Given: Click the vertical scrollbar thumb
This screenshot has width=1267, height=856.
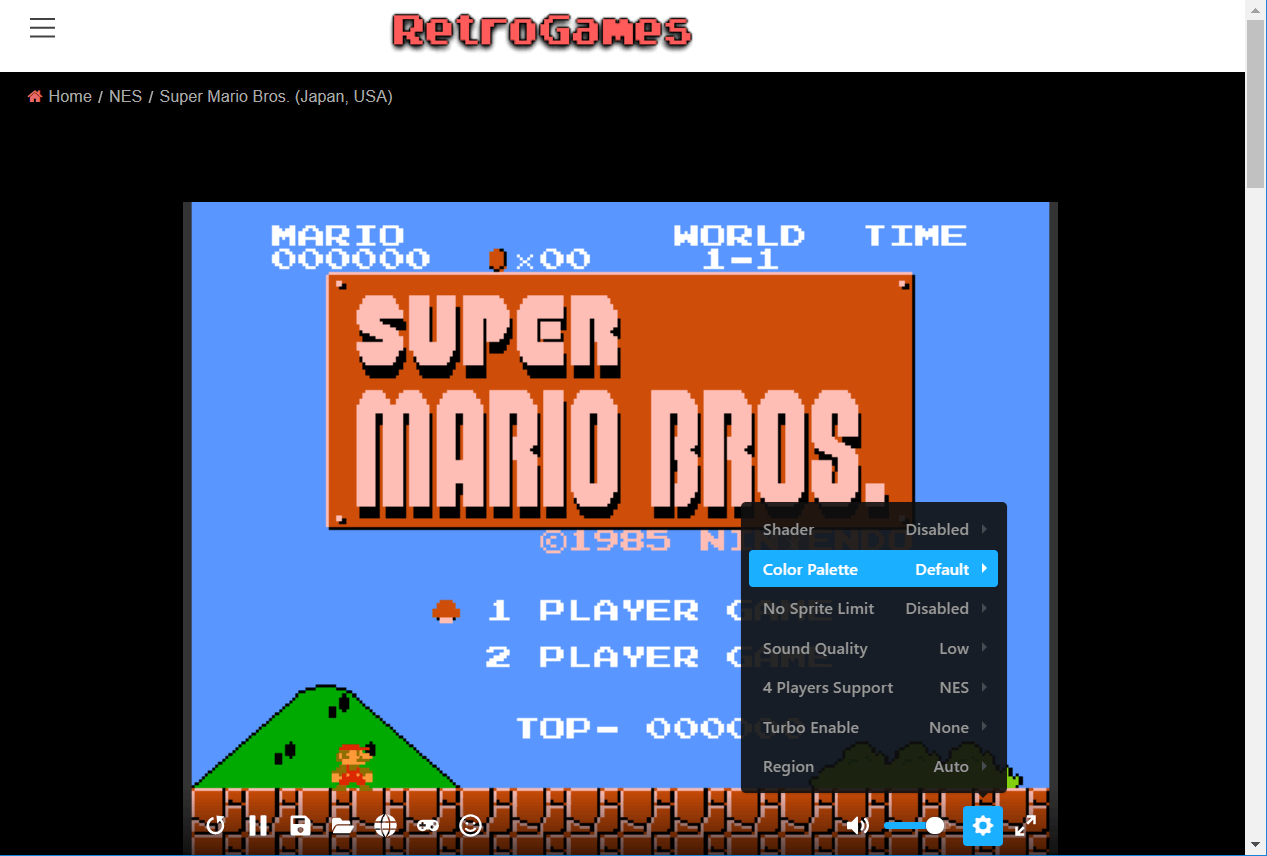Looking at the screenshot, I should tap(1255, 103).
